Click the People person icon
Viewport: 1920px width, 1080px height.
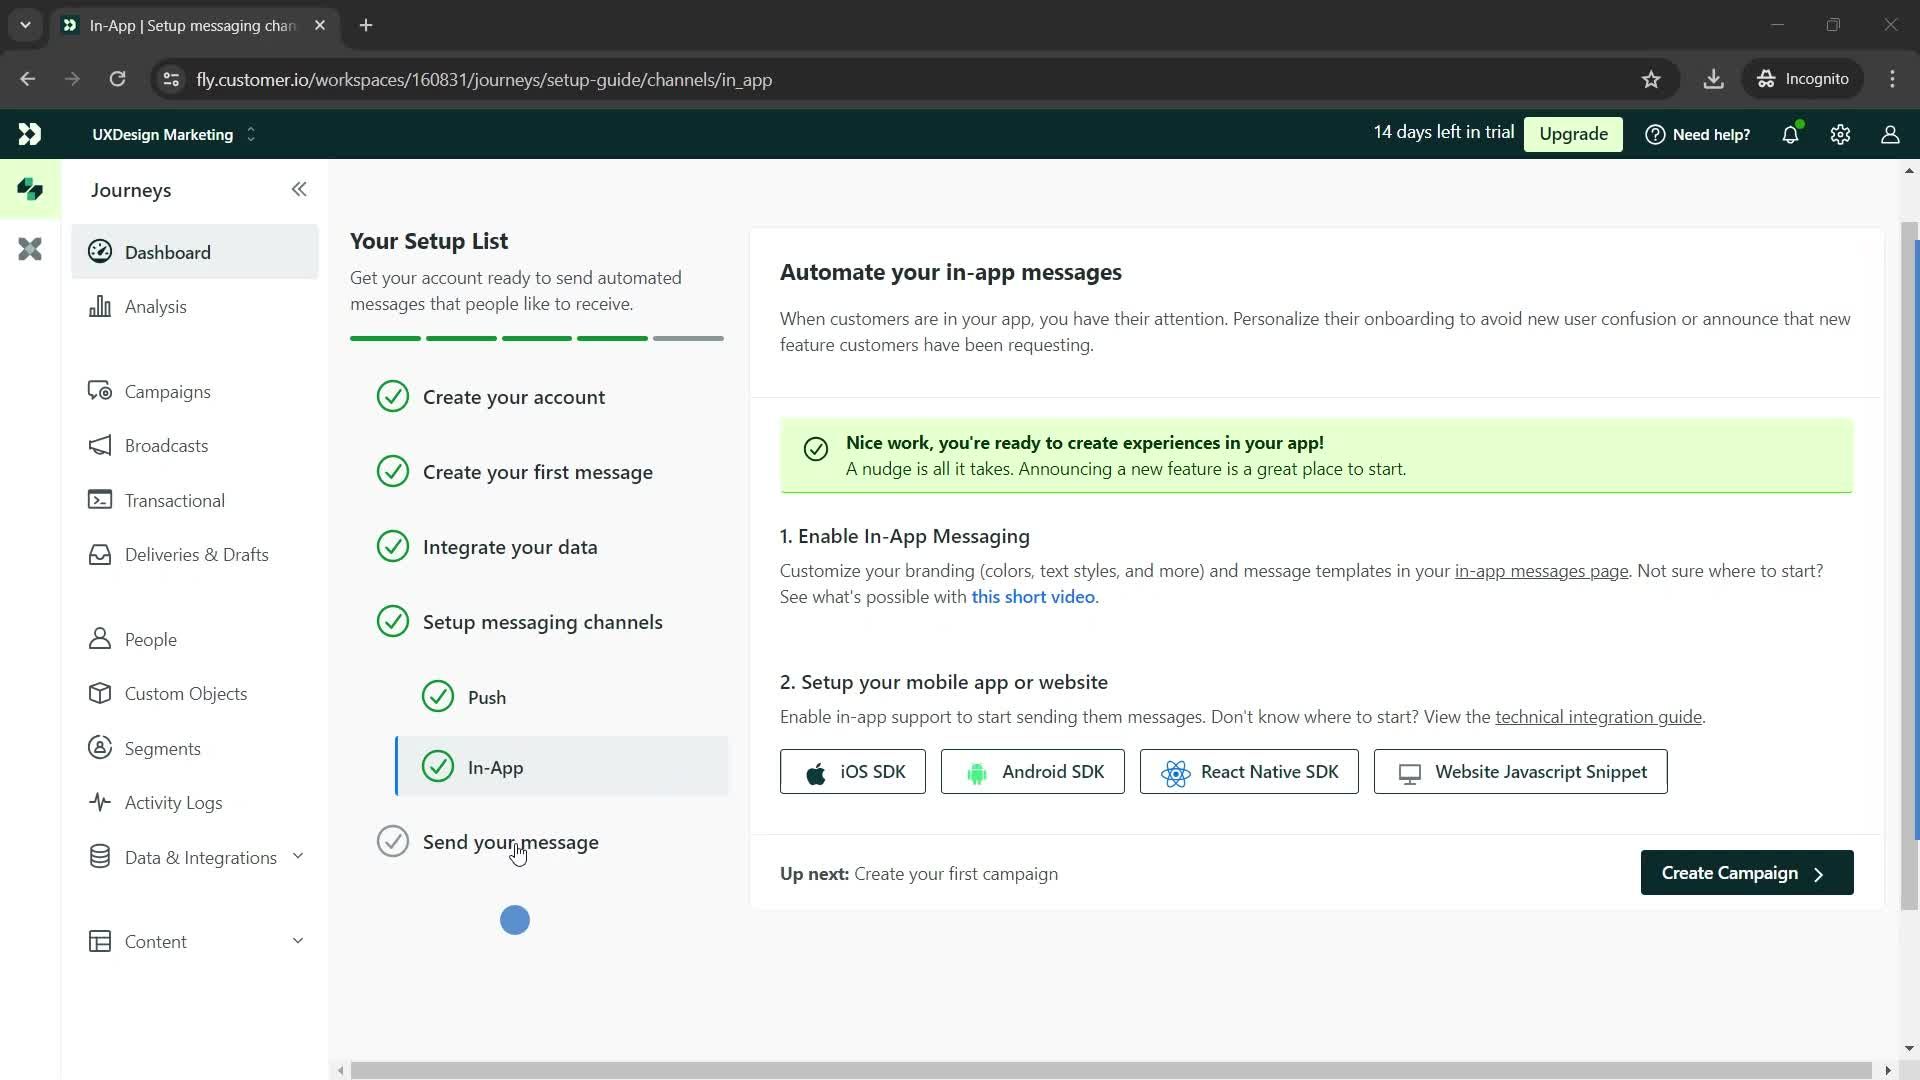pyautogui.click(x=100, y=639)
